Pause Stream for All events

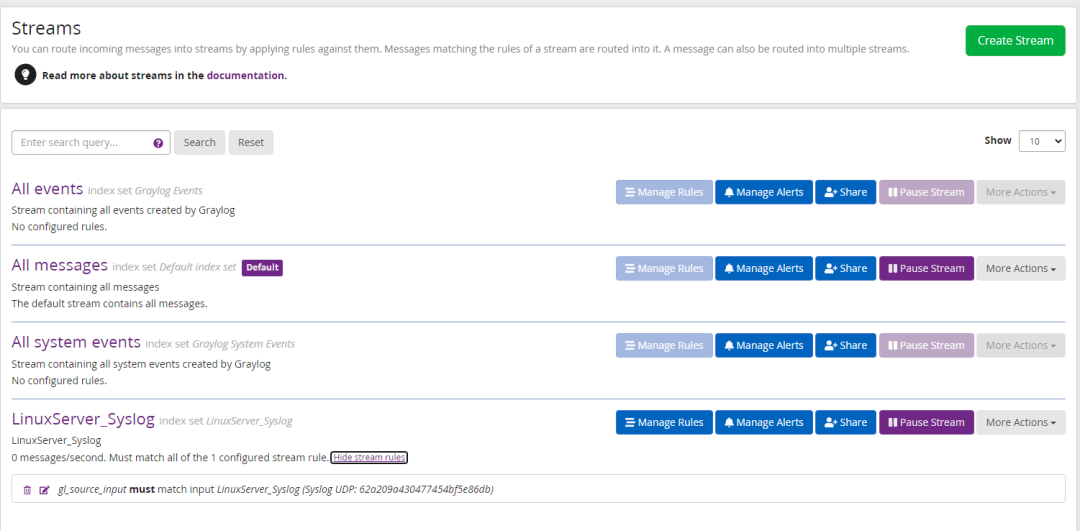(x=926, y=192)
